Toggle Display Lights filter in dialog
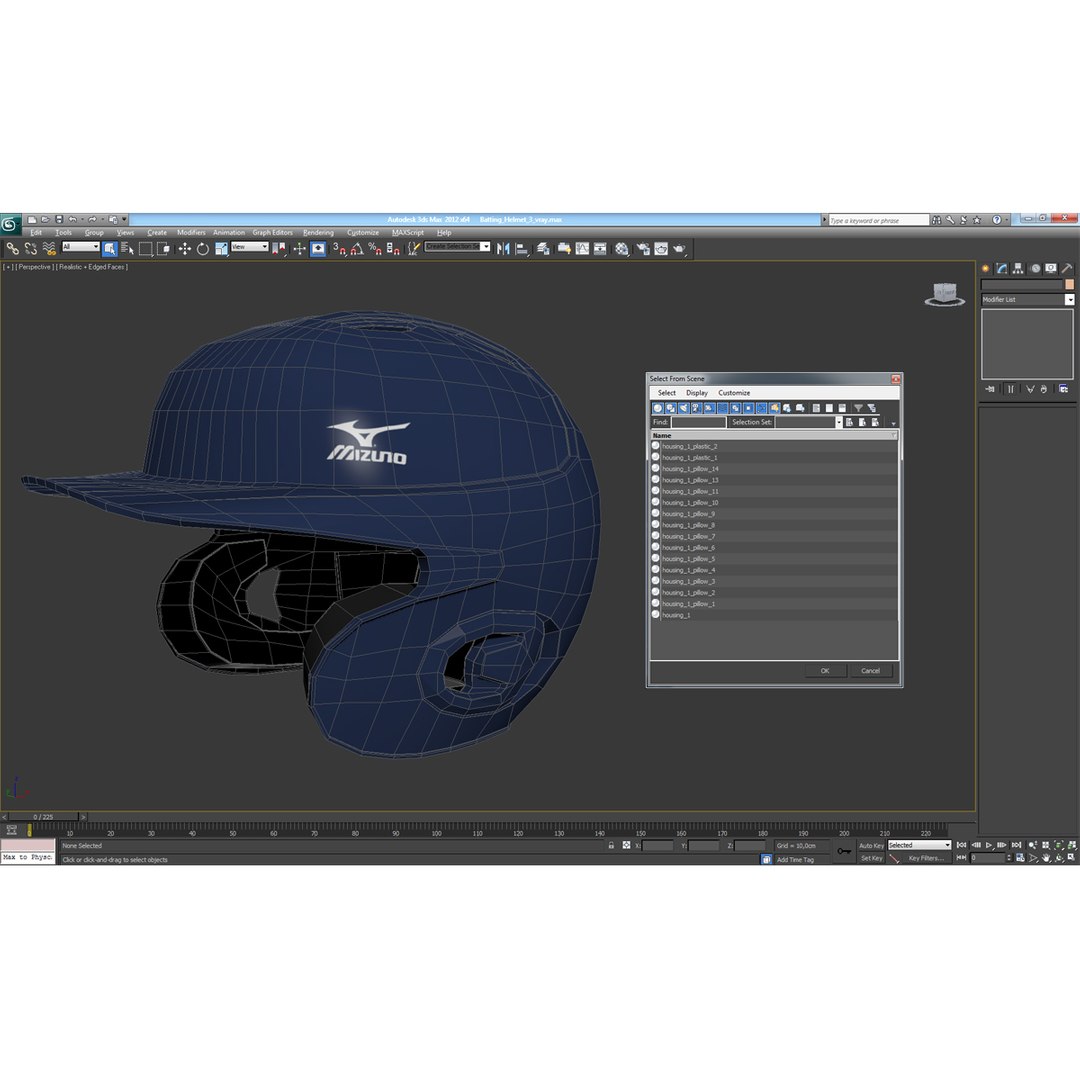Image resolution: width=1080 pixels, height=1080 pixels. click(684, 408)
